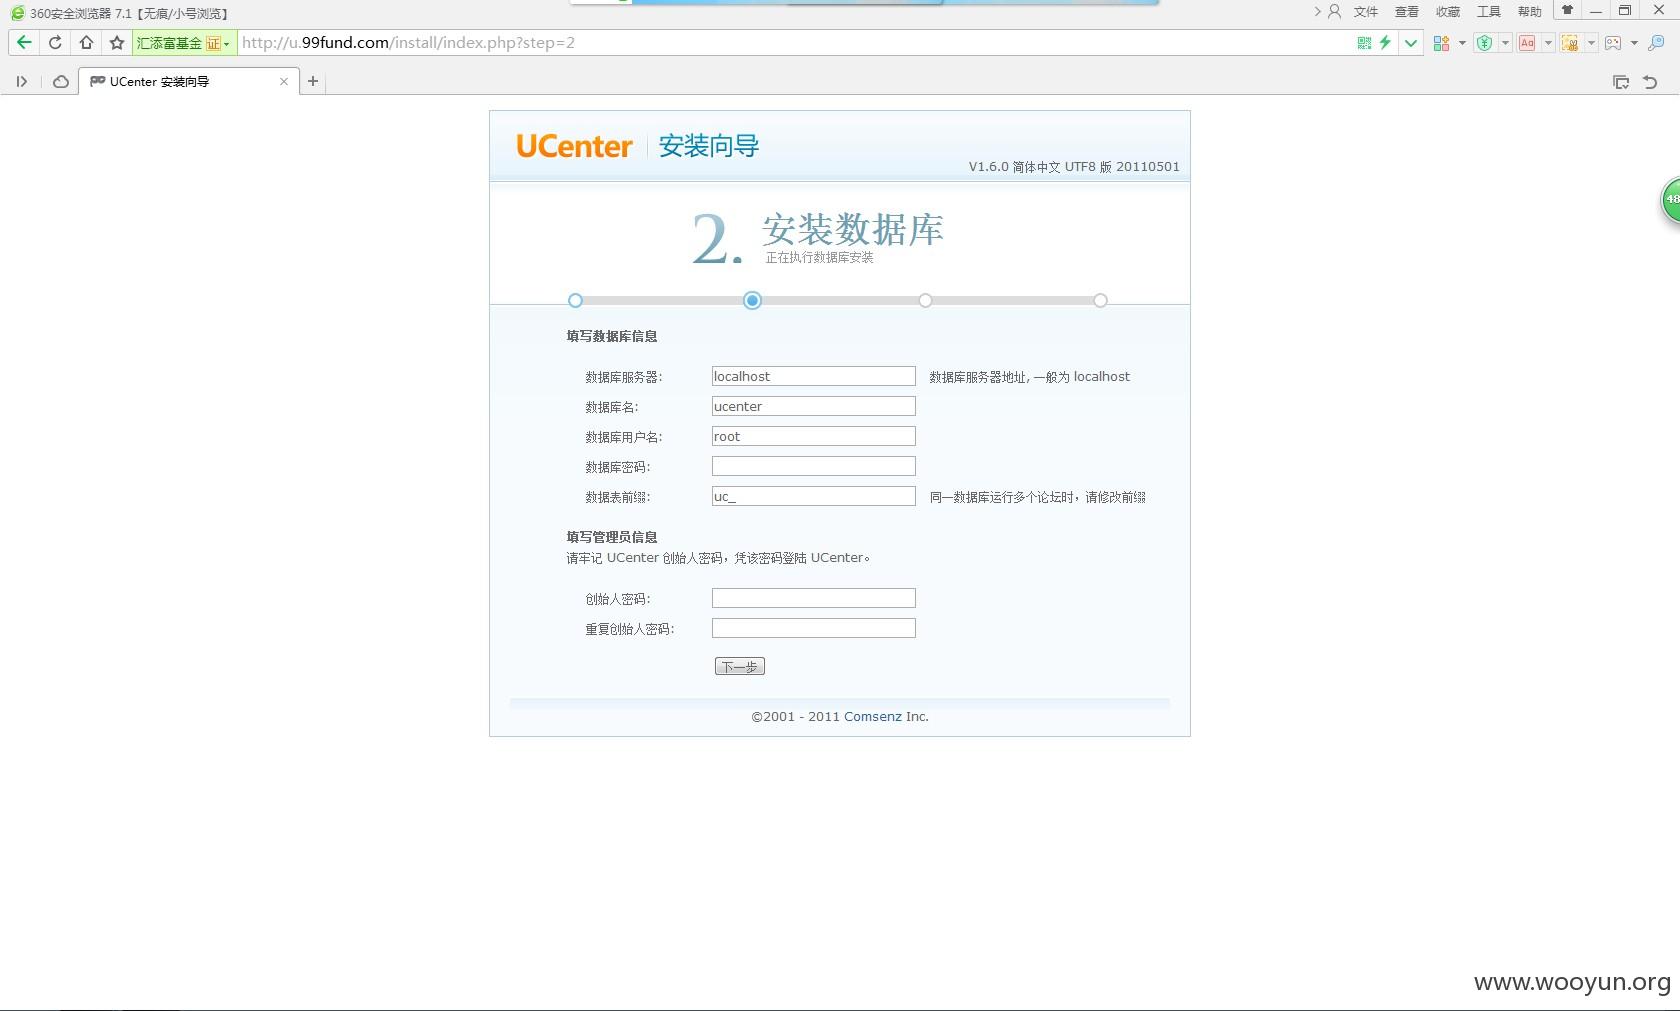Click the screenshot capture tool icon
Screen dimensions: 1680x1011
click(x=1570, y=43)
